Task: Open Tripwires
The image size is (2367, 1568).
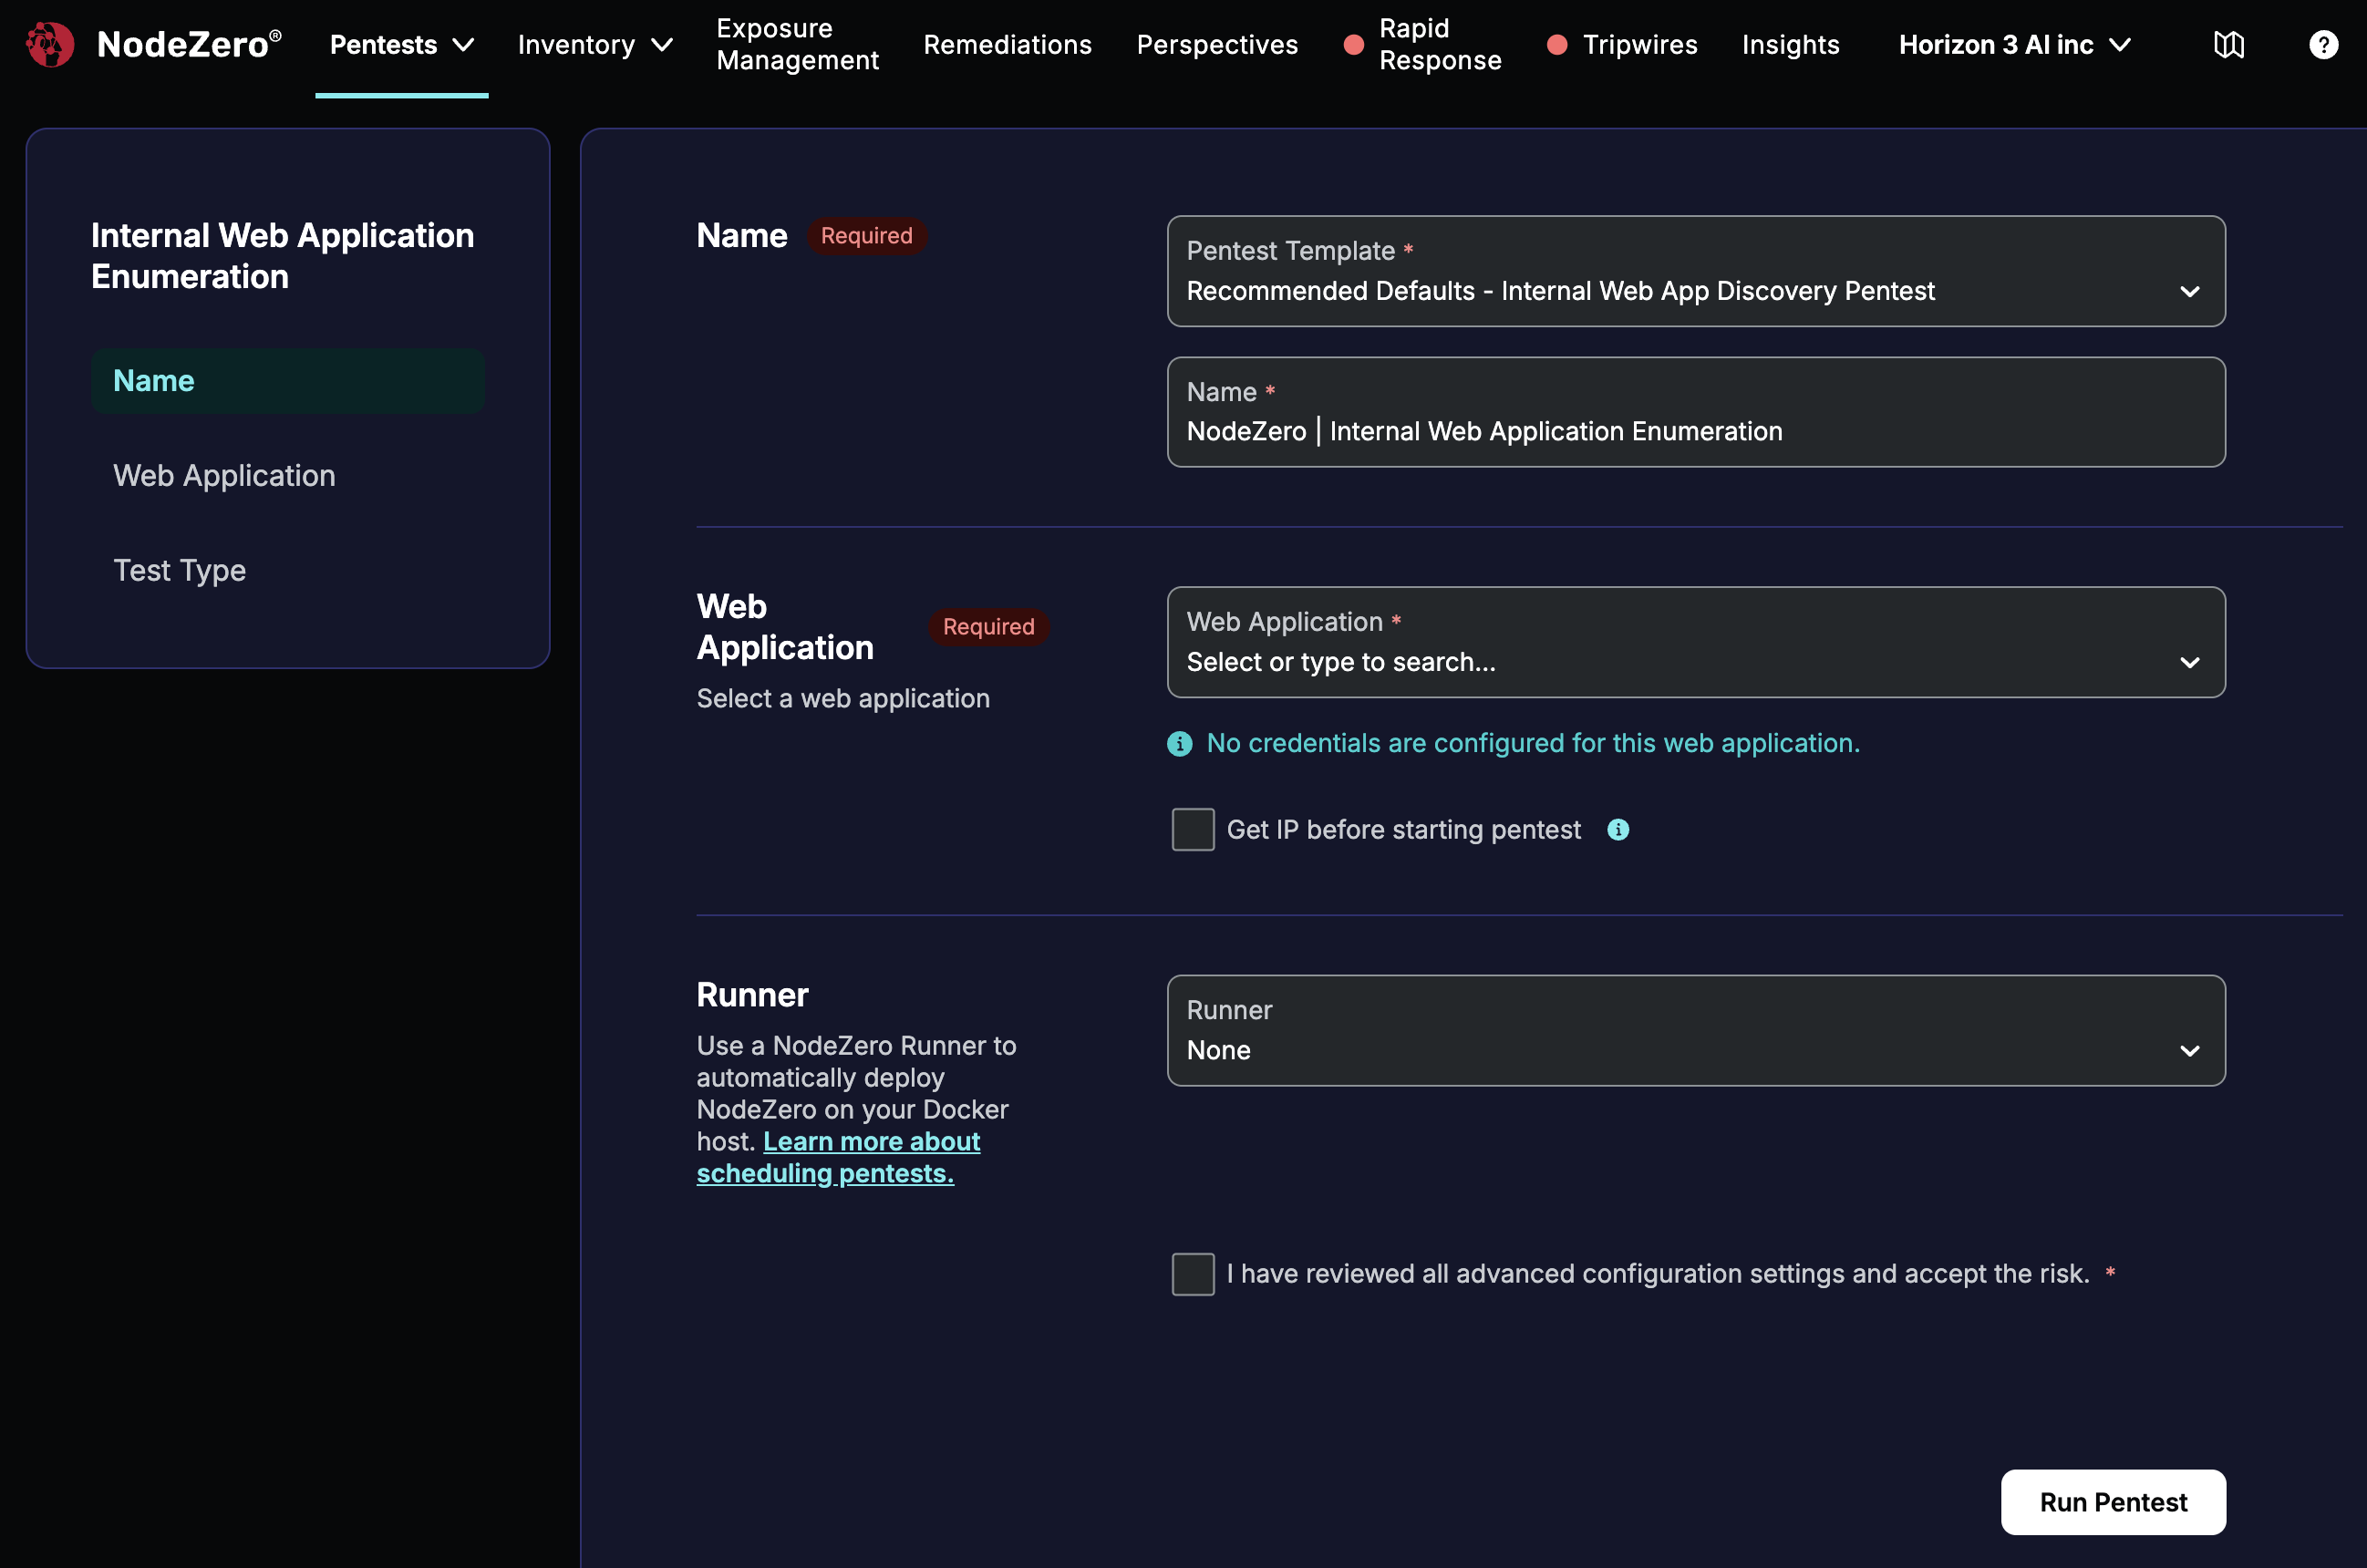Action: [1640, 44]
